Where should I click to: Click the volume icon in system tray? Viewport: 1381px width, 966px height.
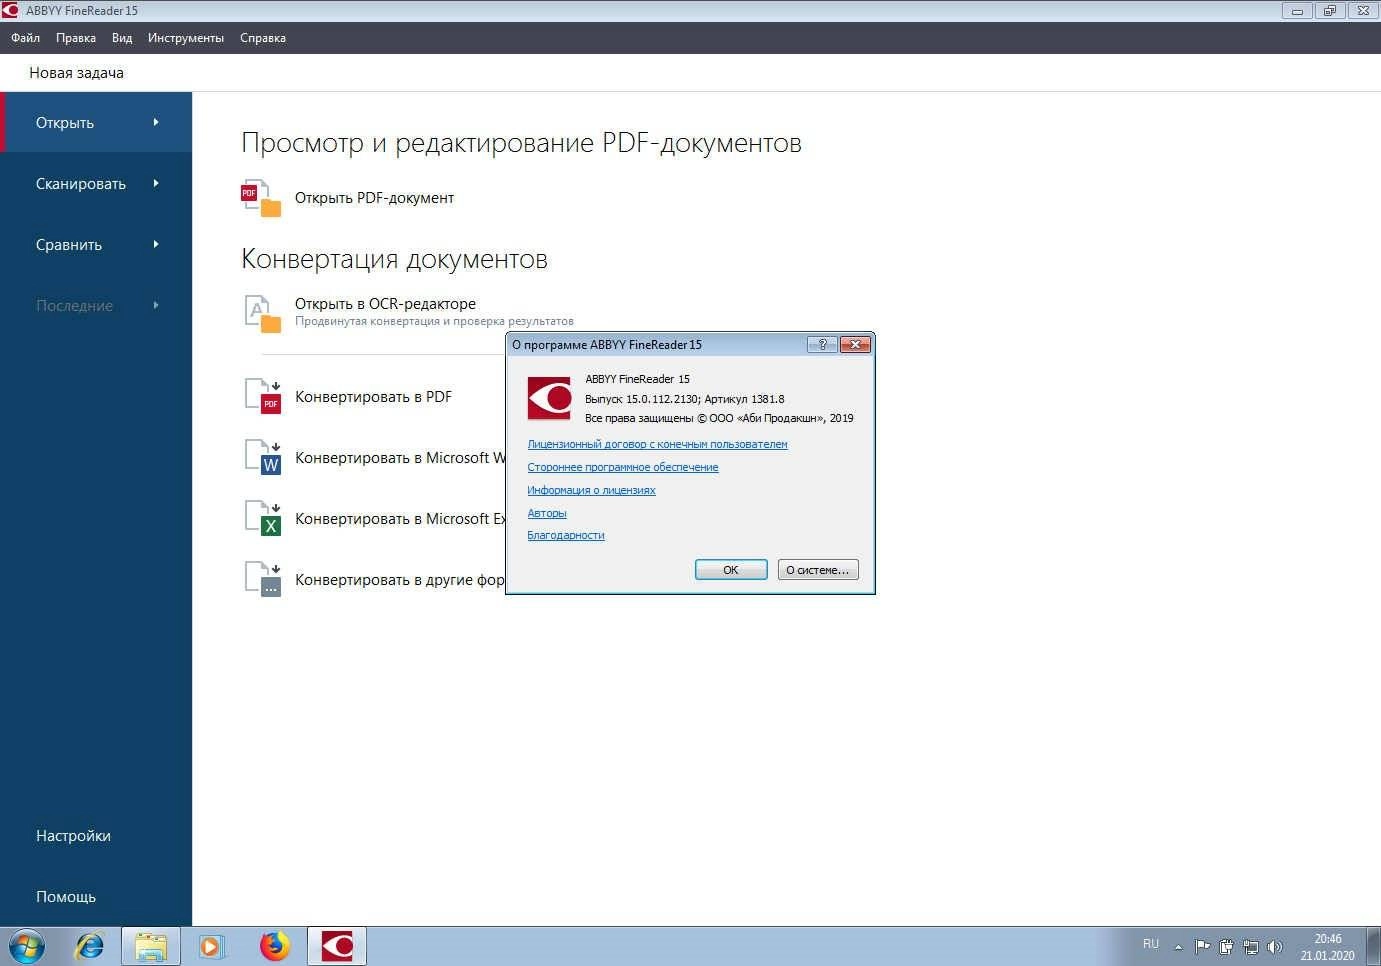point(1274,946)
